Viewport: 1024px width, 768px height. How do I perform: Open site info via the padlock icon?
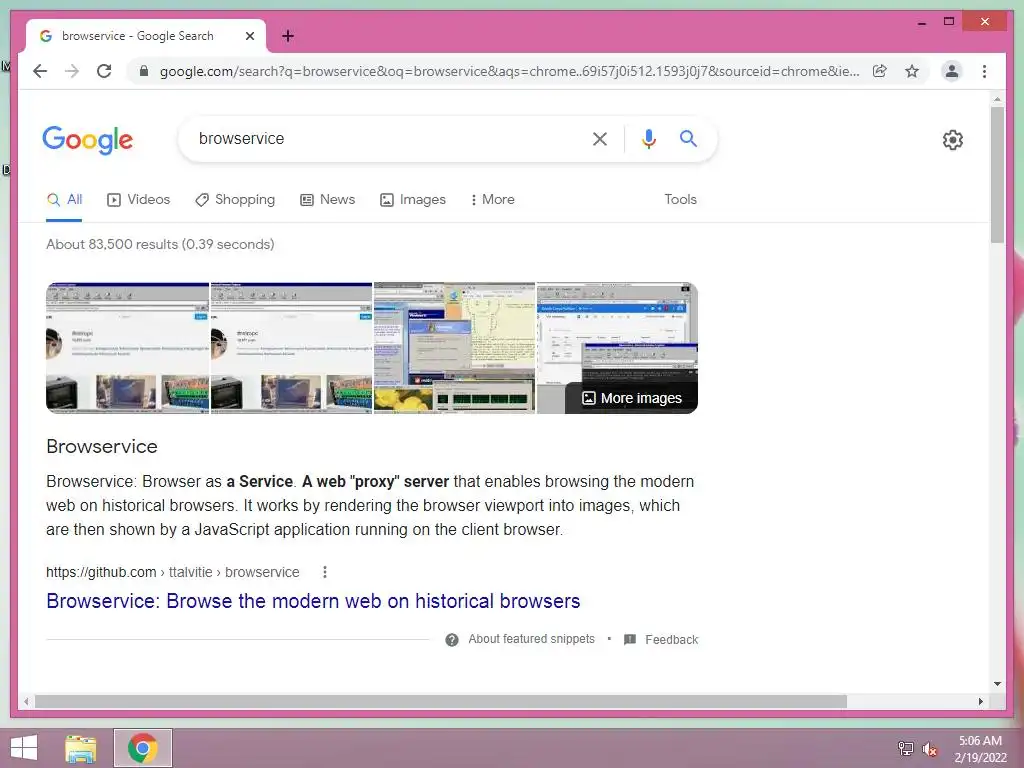pyautogui.click(x=144, y=71)
